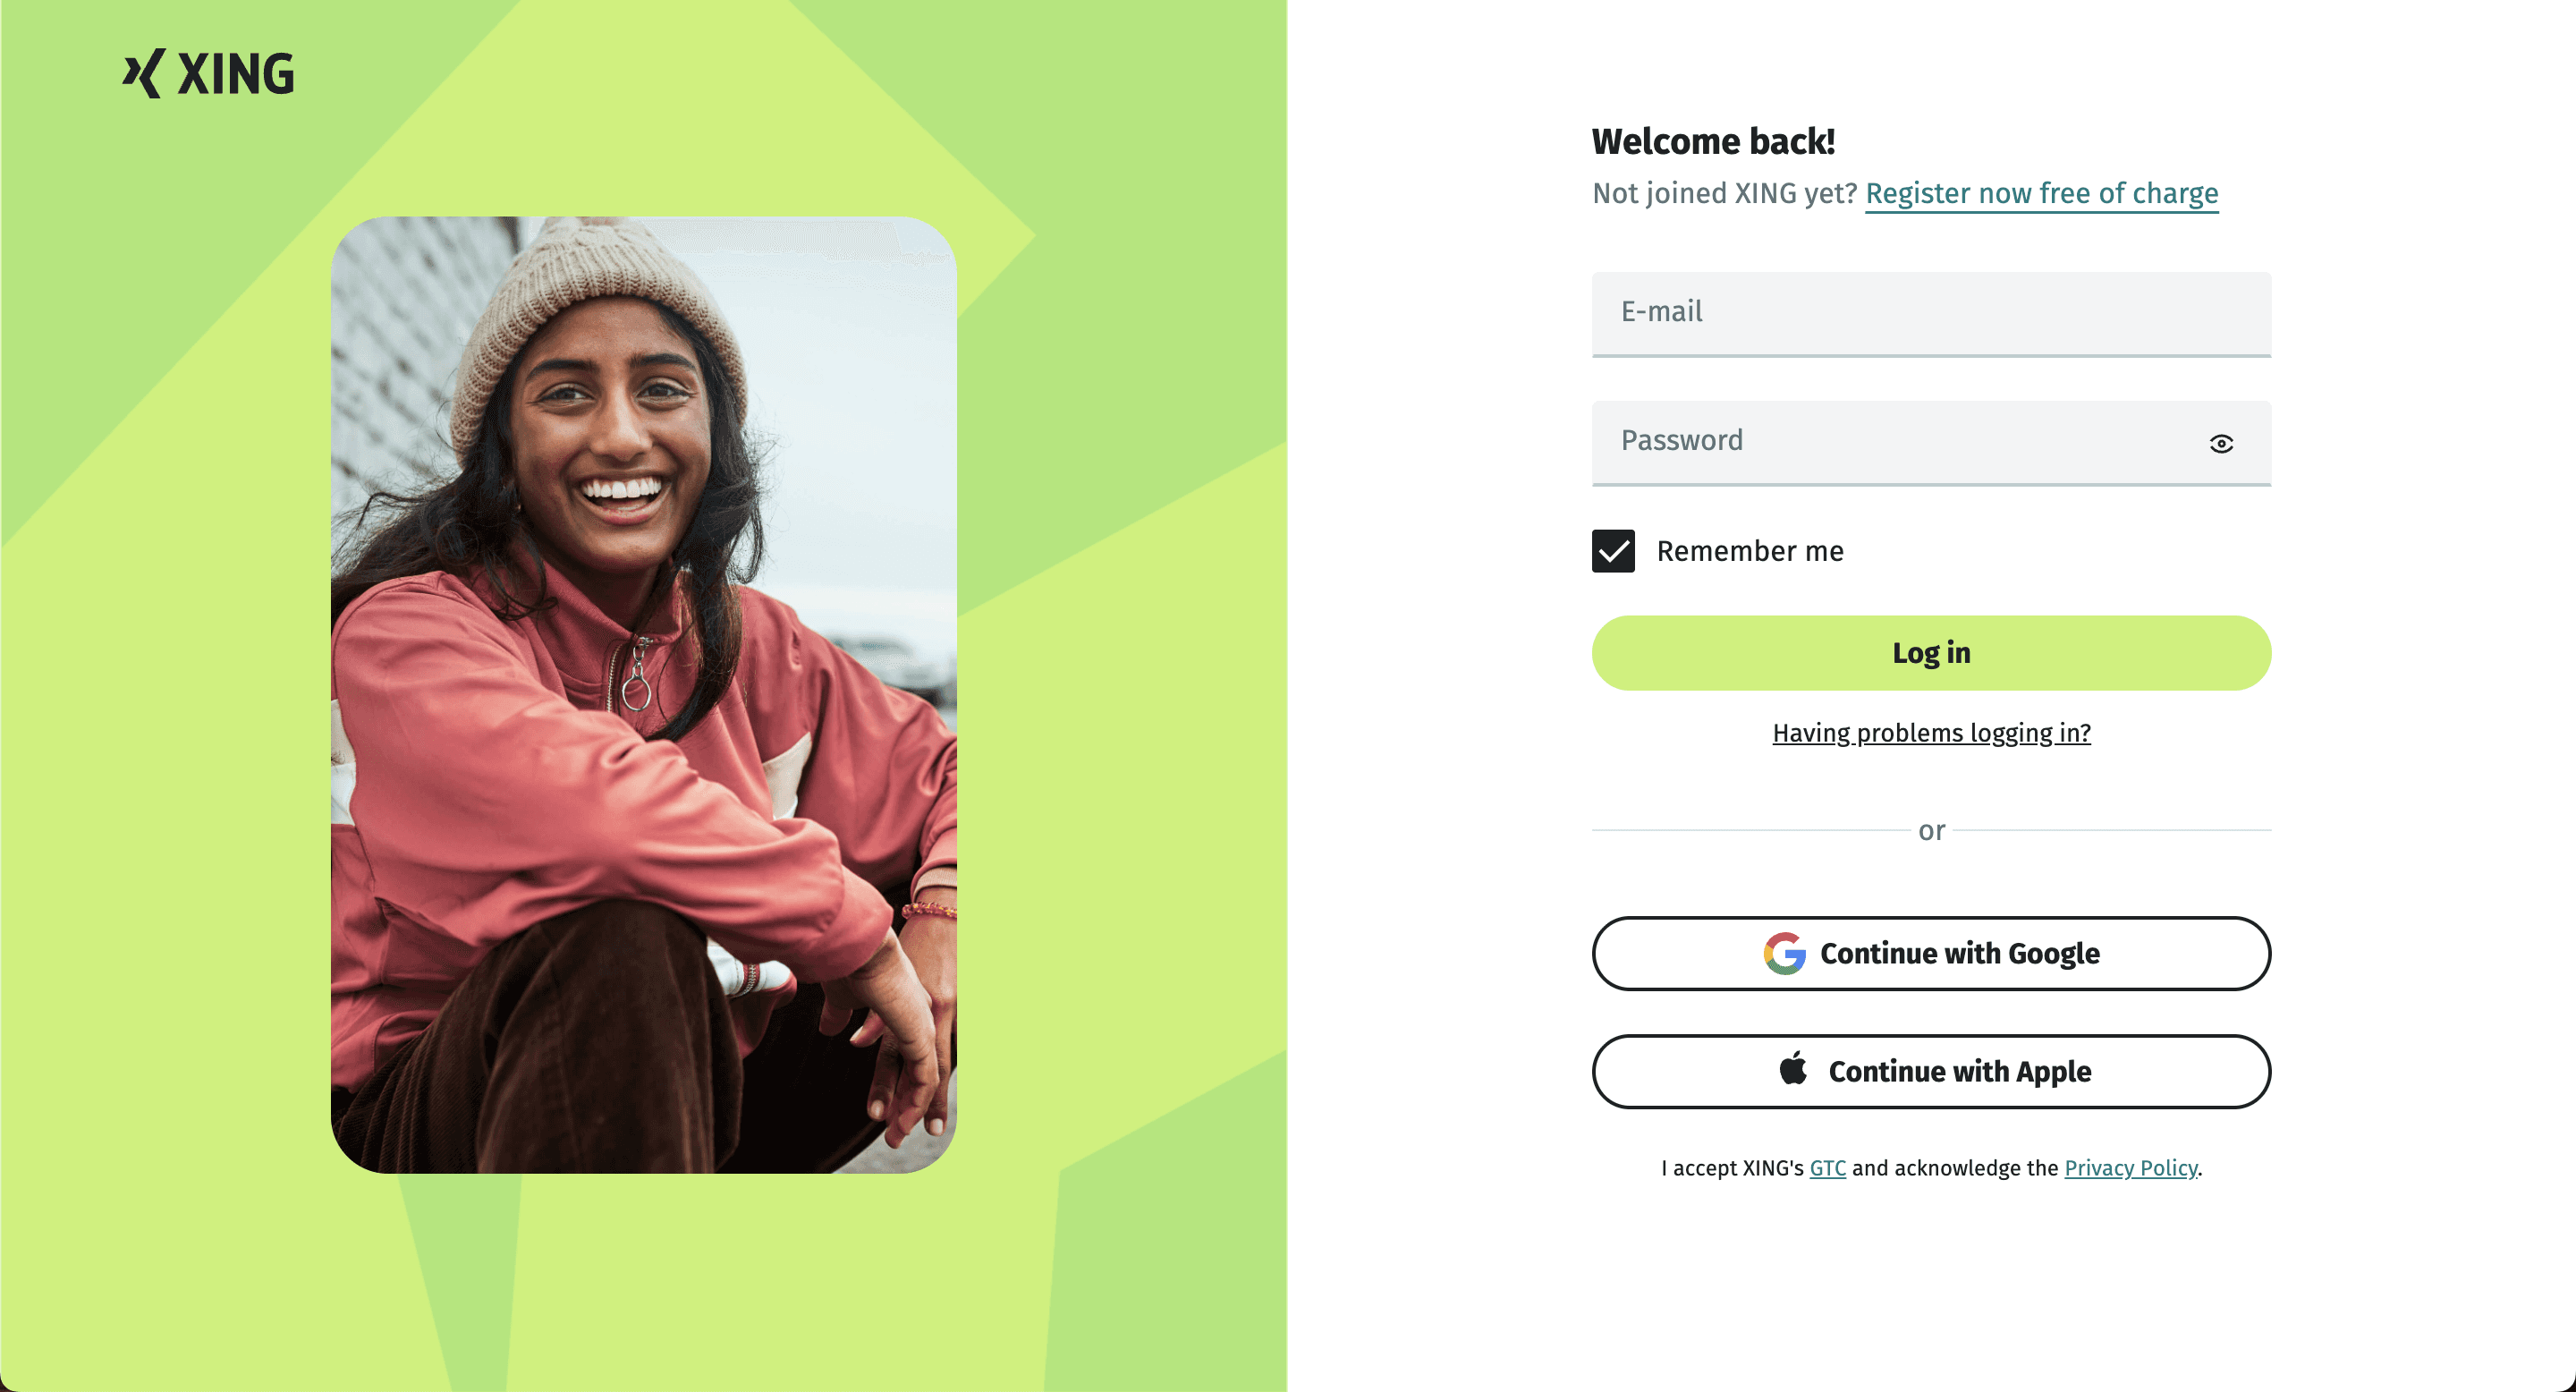The height and width of the screenshot is (1392, 2576).
Task: Show password with the eye icon
Action: click(x=2221, y=443)
